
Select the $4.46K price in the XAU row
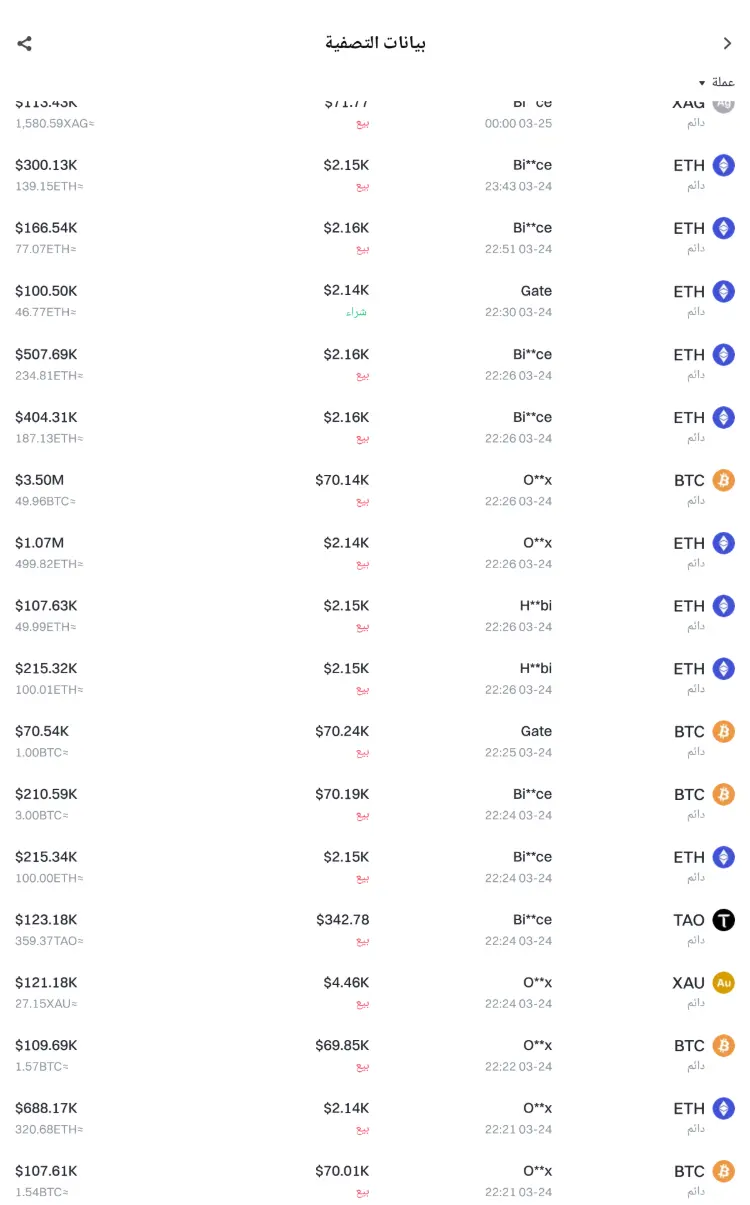[346, 983]
